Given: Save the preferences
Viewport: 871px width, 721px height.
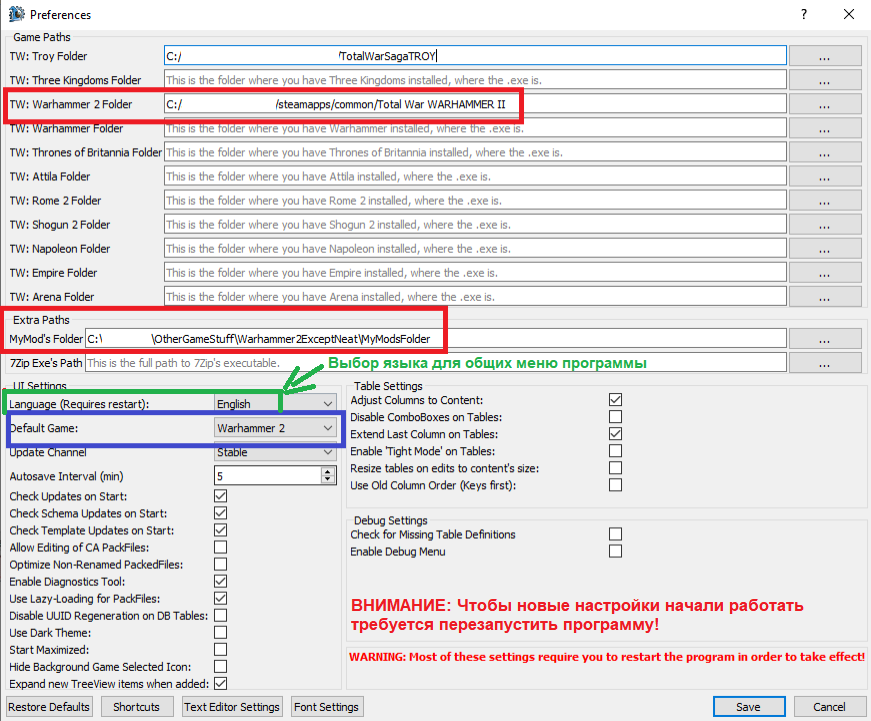Looking at the screenshot, I should point(749,707).
